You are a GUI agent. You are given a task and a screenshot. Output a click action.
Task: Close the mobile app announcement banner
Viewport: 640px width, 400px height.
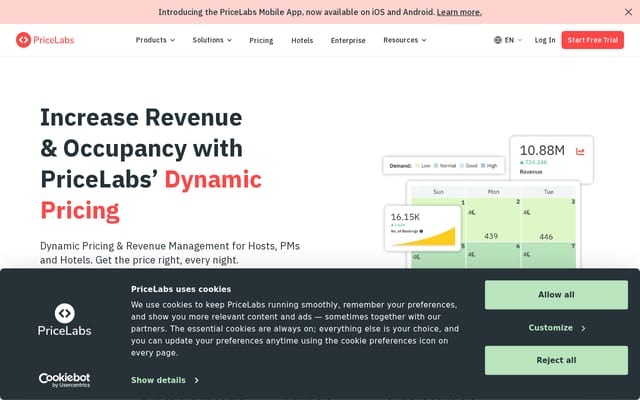coord(628,12)
